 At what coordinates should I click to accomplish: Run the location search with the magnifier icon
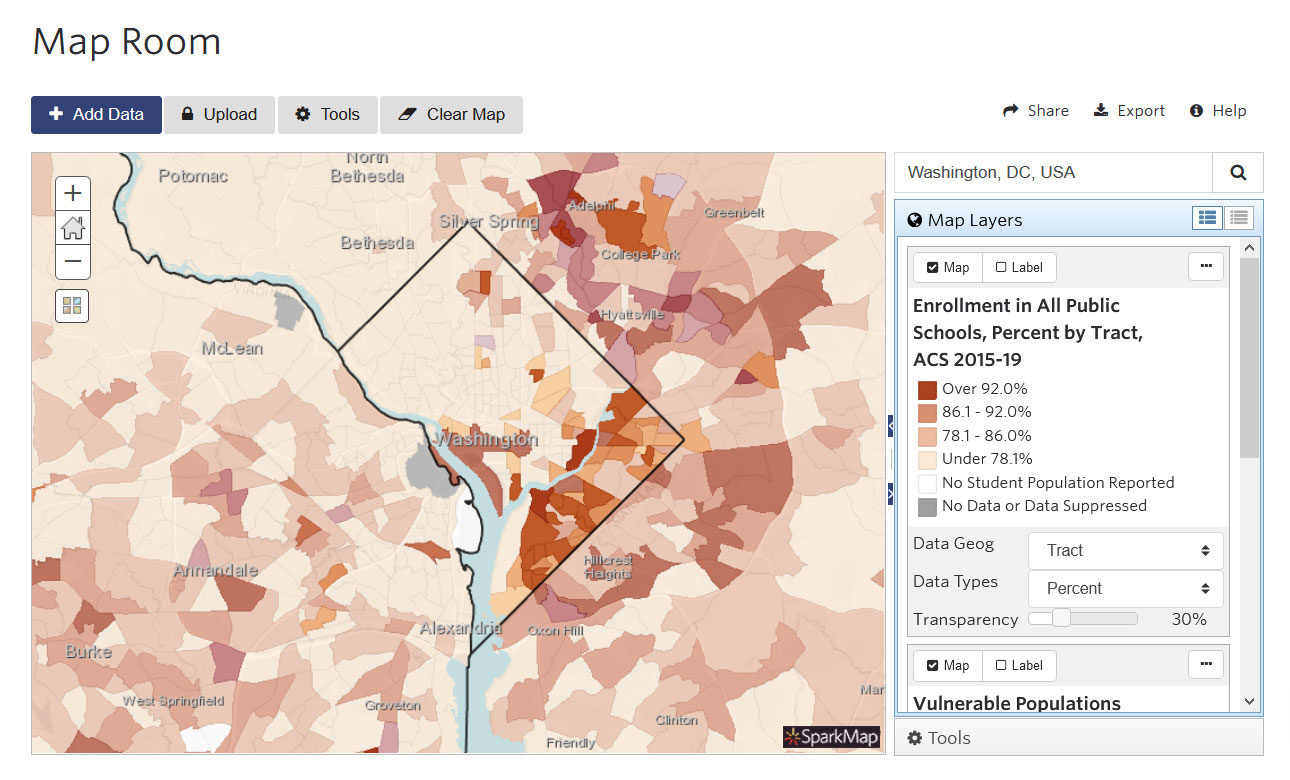(1237, 172)
